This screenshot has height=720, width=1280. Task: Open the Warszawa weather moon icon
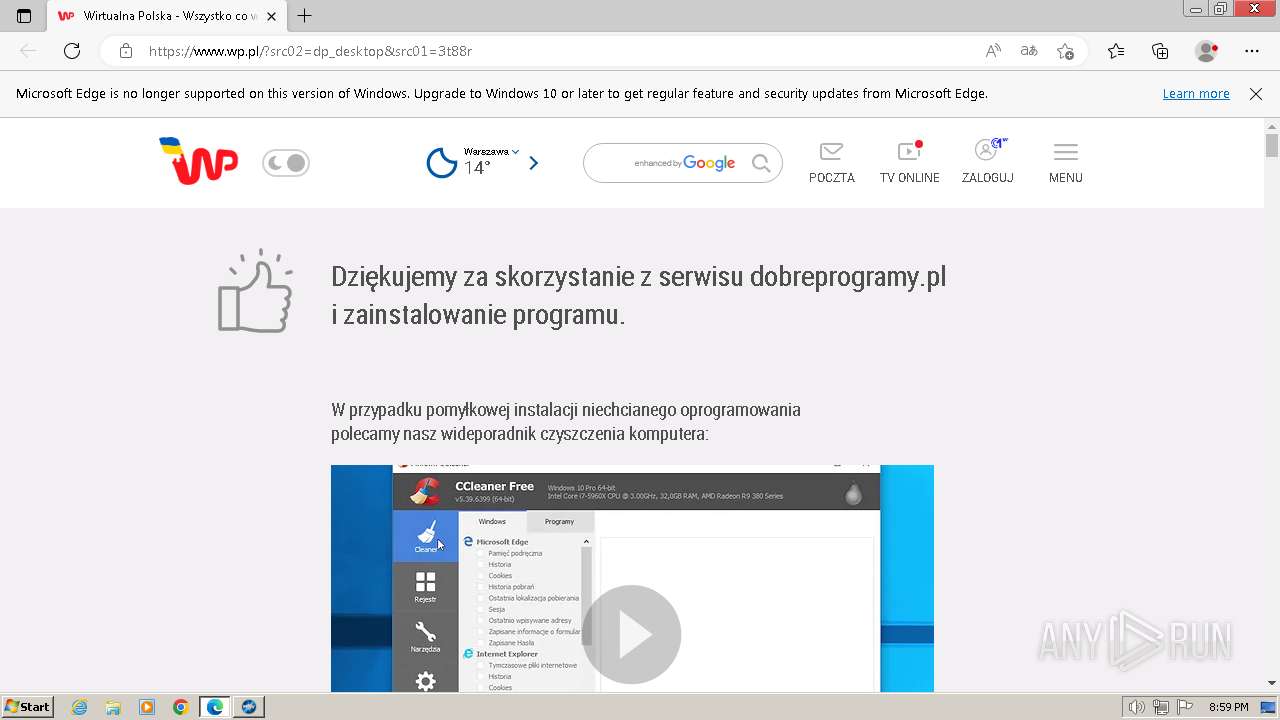point(442,163)
